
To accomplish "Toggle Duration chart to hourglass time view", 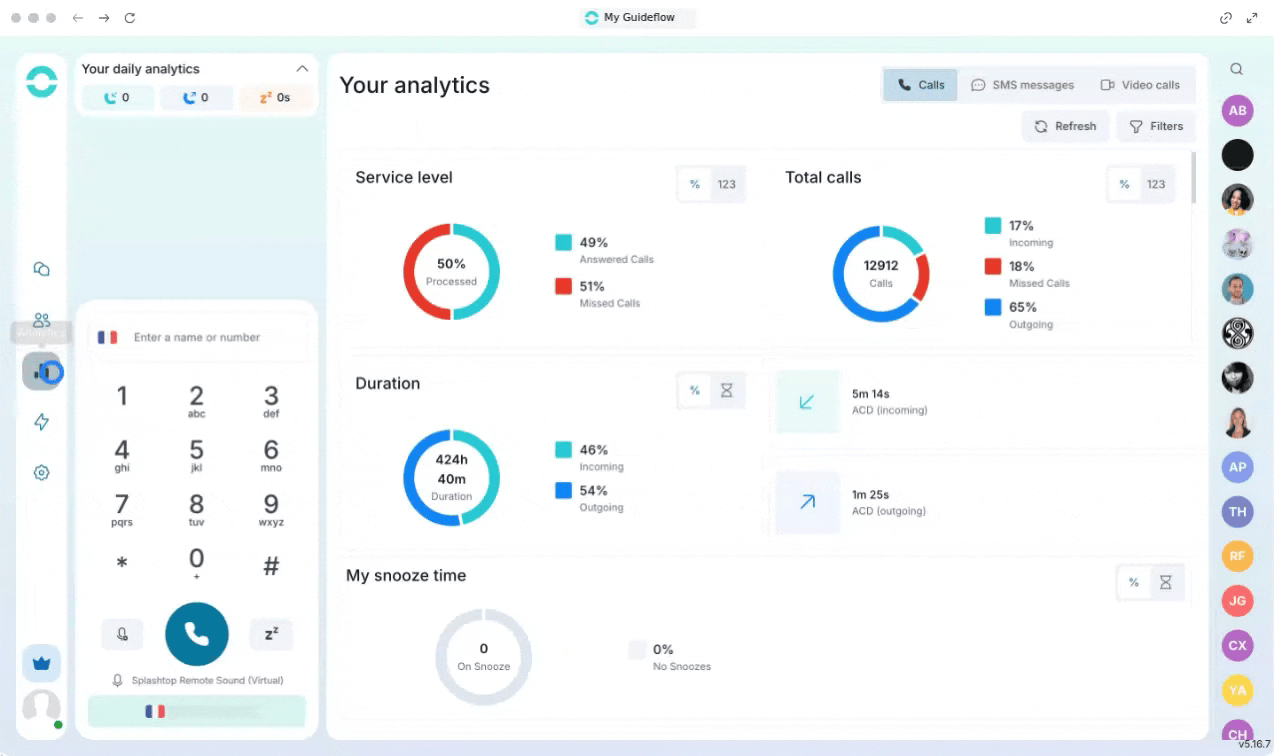I will [727, 391].
